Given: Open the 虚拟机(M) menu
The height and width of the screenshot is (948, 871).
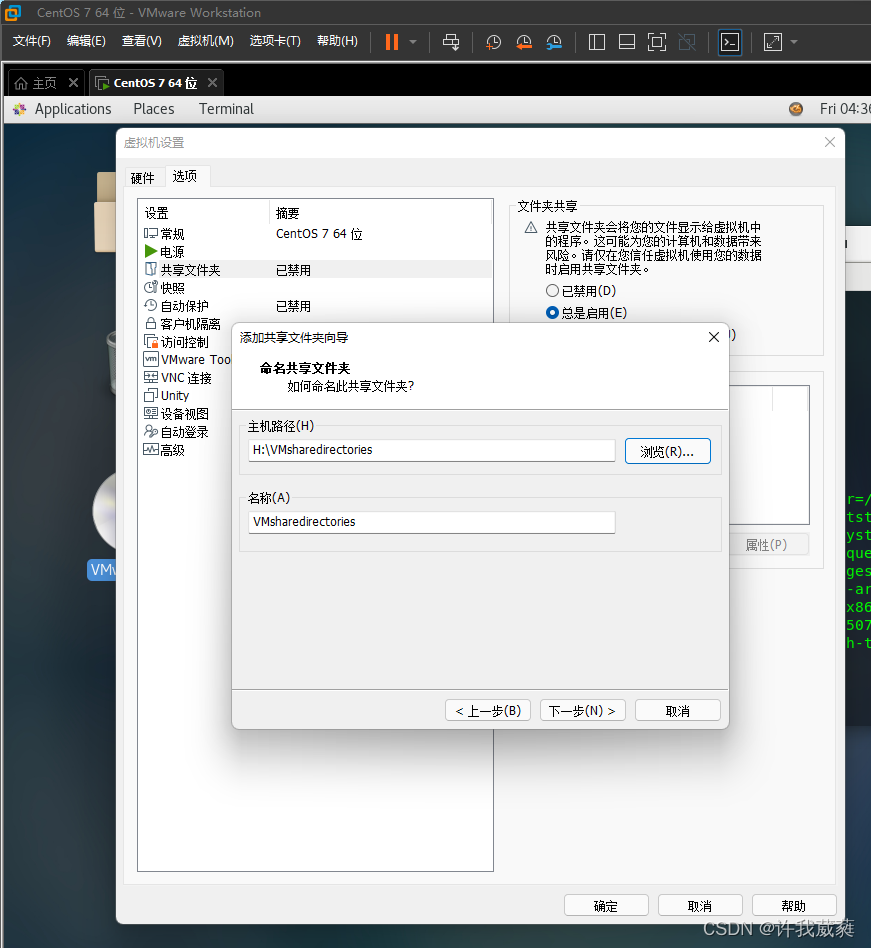Looking at the screenshot, I should click(x=206, y=41).
